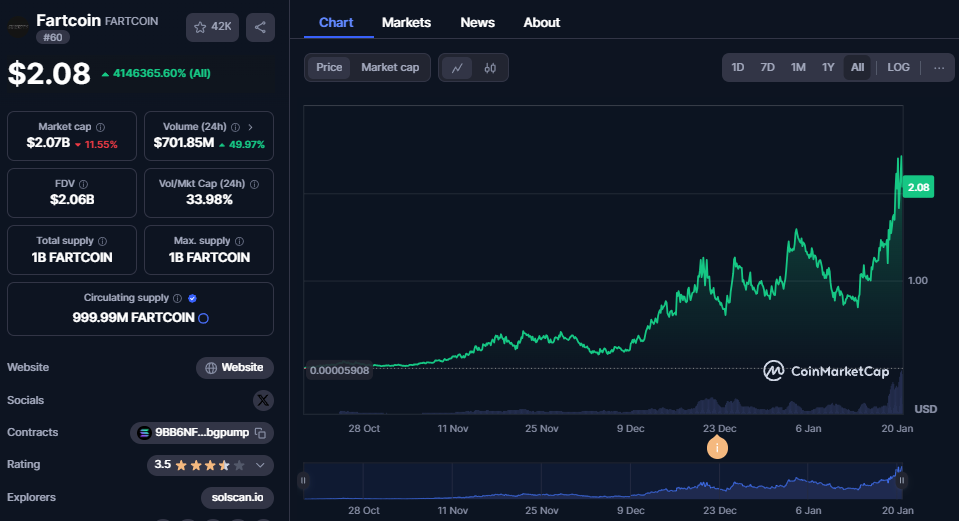Screen dimensions: 959x521
Task: Switch to line chart view
Action: pyautogui.click(x=457, y=68)
